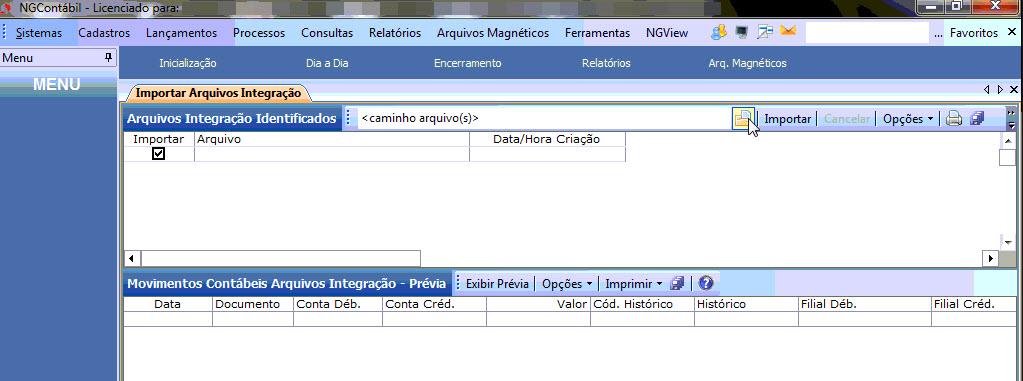The width and height of the screenshot is (1023, 381).
Task: Click the Data column header in Prévia
Action: (x=168, y=304)
